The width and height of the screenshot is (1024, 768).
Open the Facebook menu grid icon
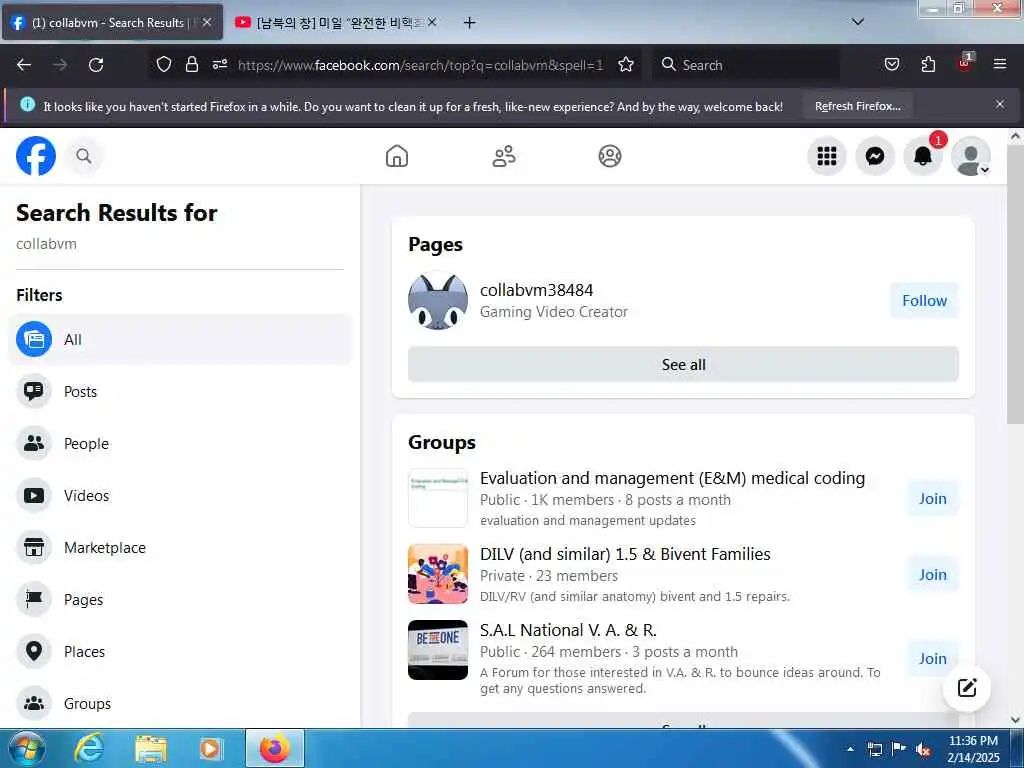click(827, 156)
